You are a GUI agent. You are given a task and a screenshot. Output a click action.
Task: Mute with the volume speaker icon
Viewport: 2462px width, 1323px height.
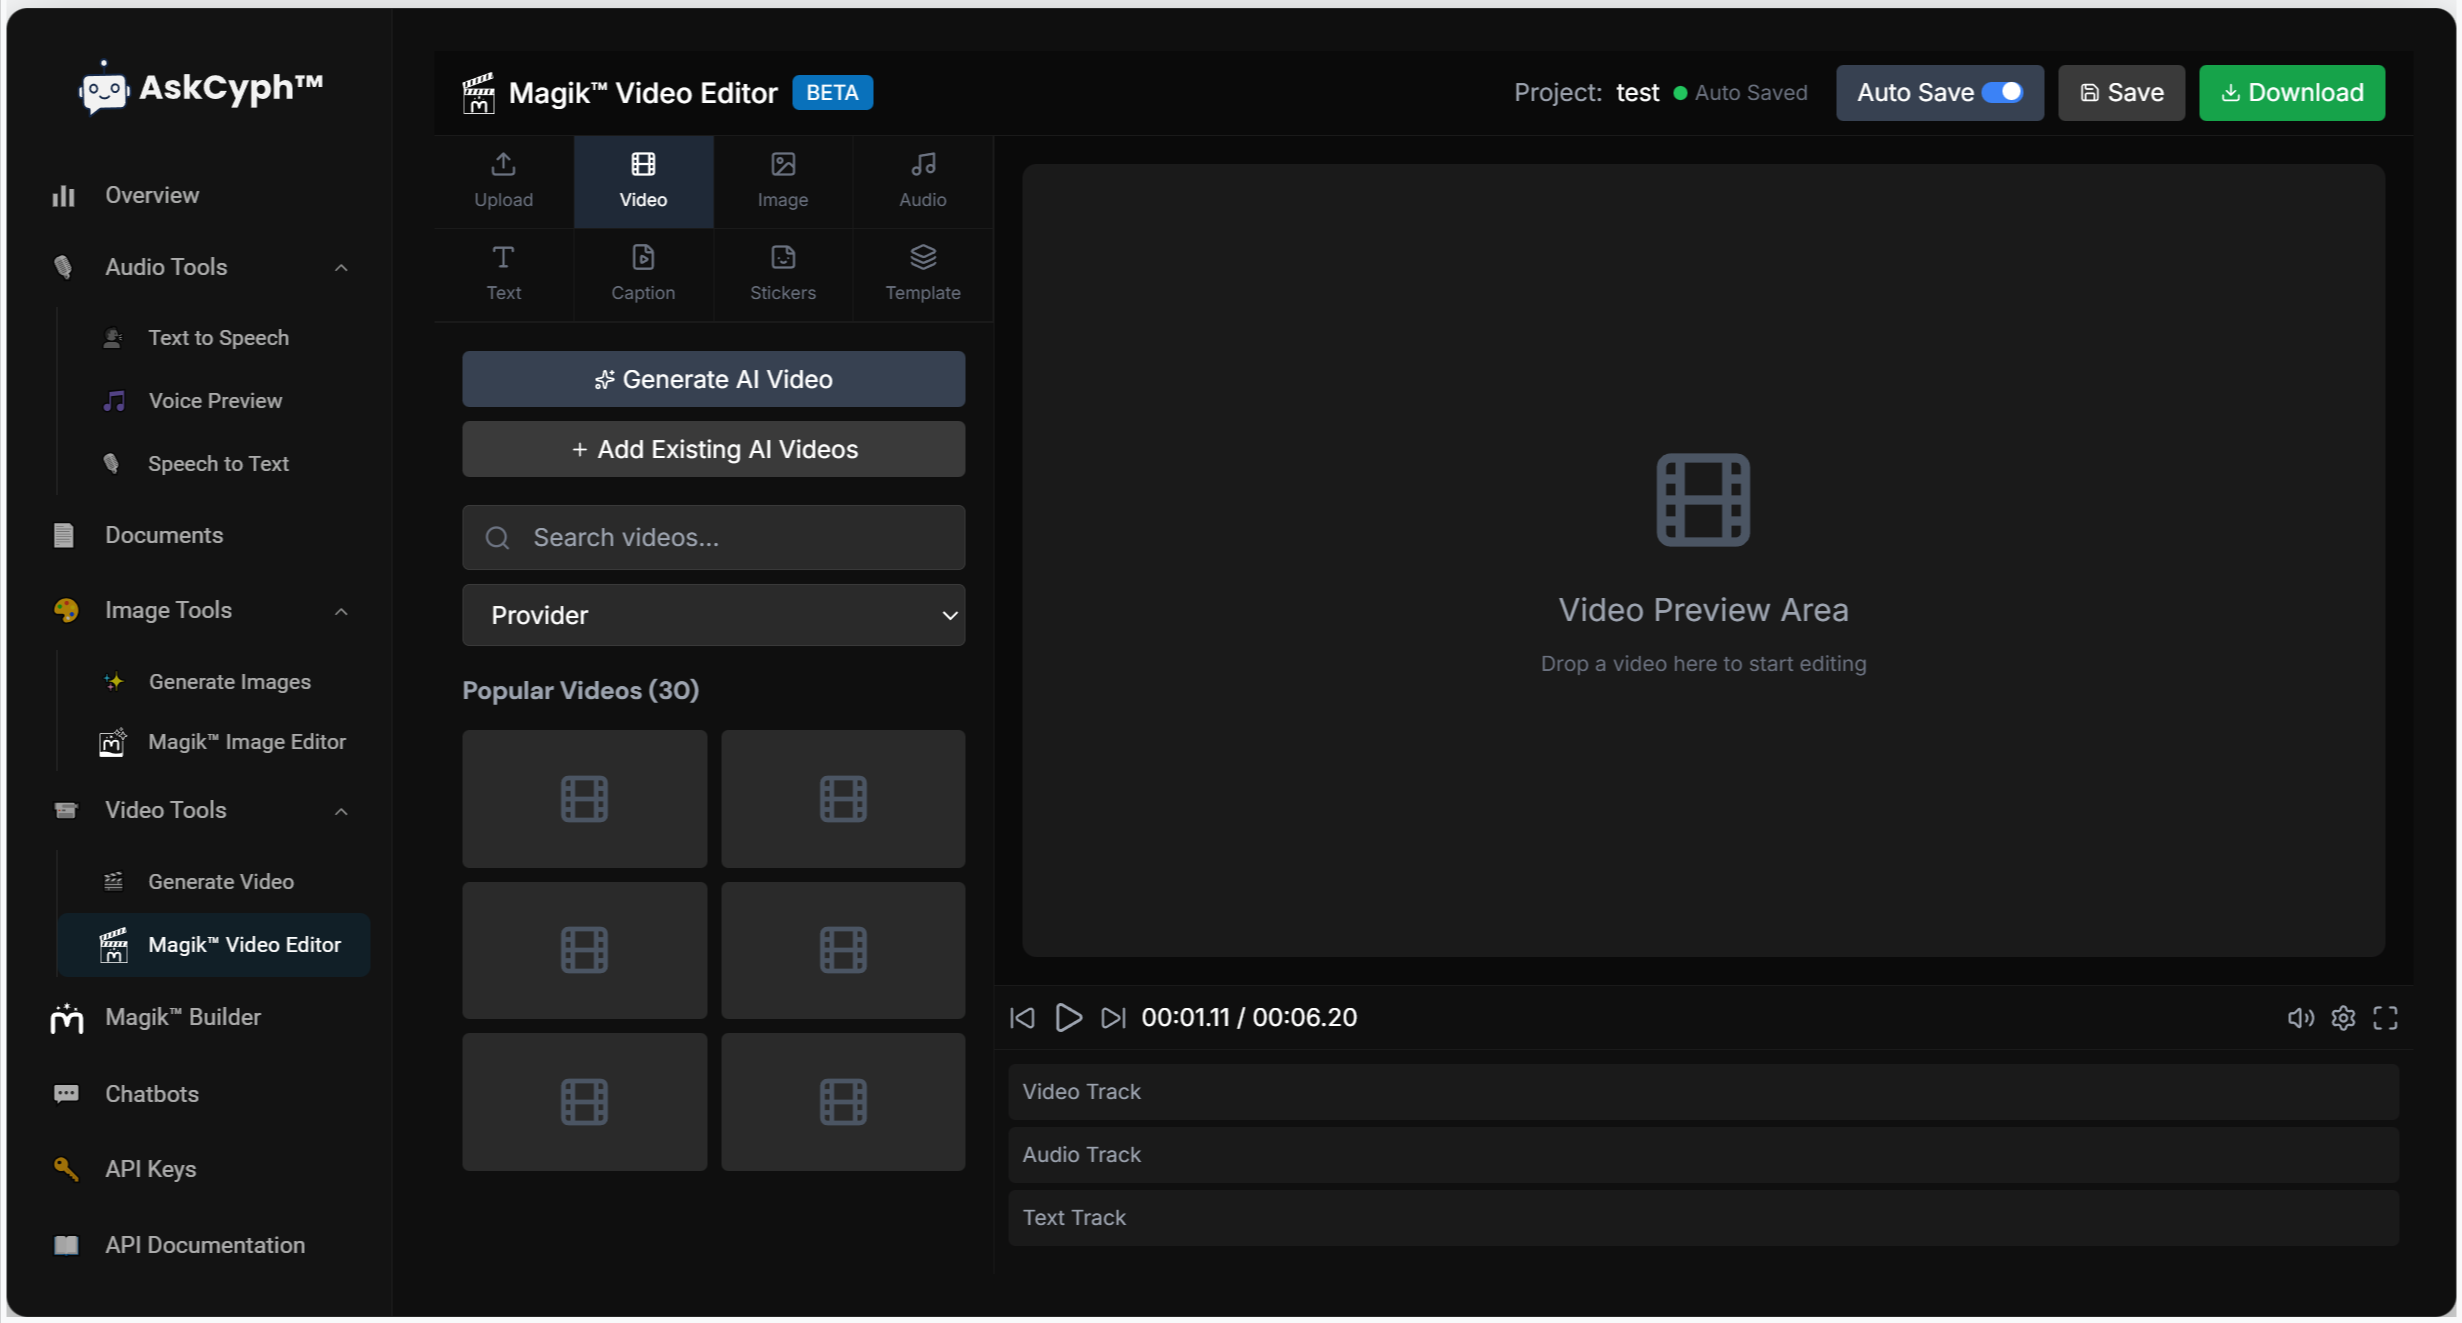click(2299, 1017)
